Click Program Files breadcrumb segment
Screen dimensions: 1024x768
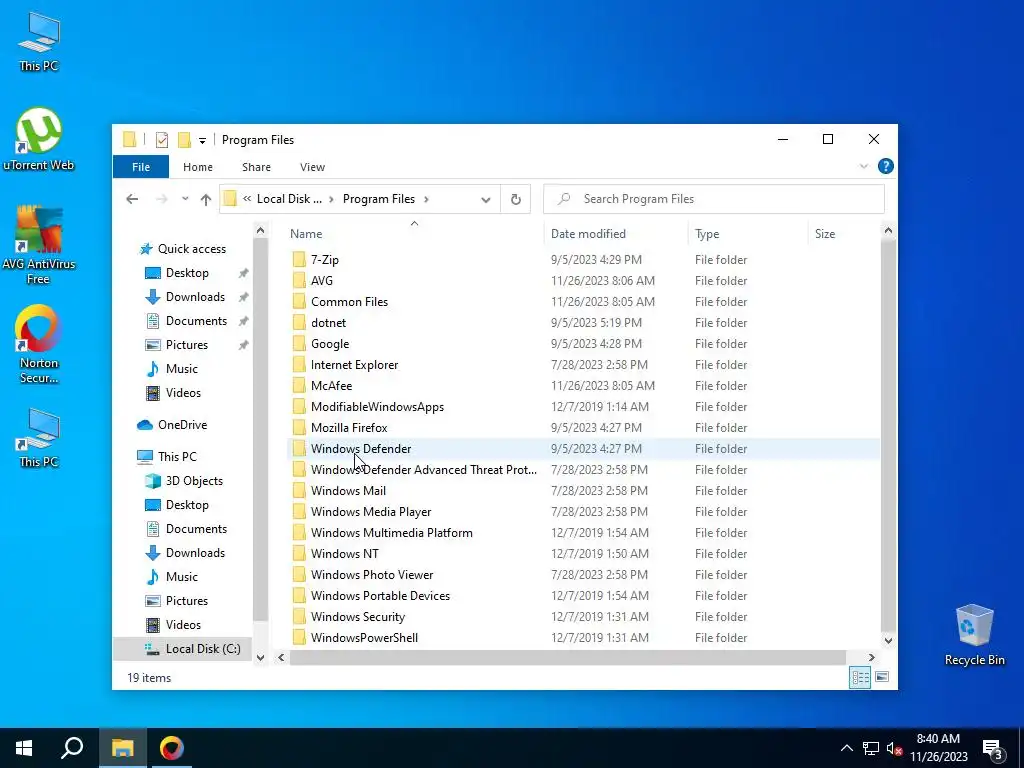(x=379, y=199)
